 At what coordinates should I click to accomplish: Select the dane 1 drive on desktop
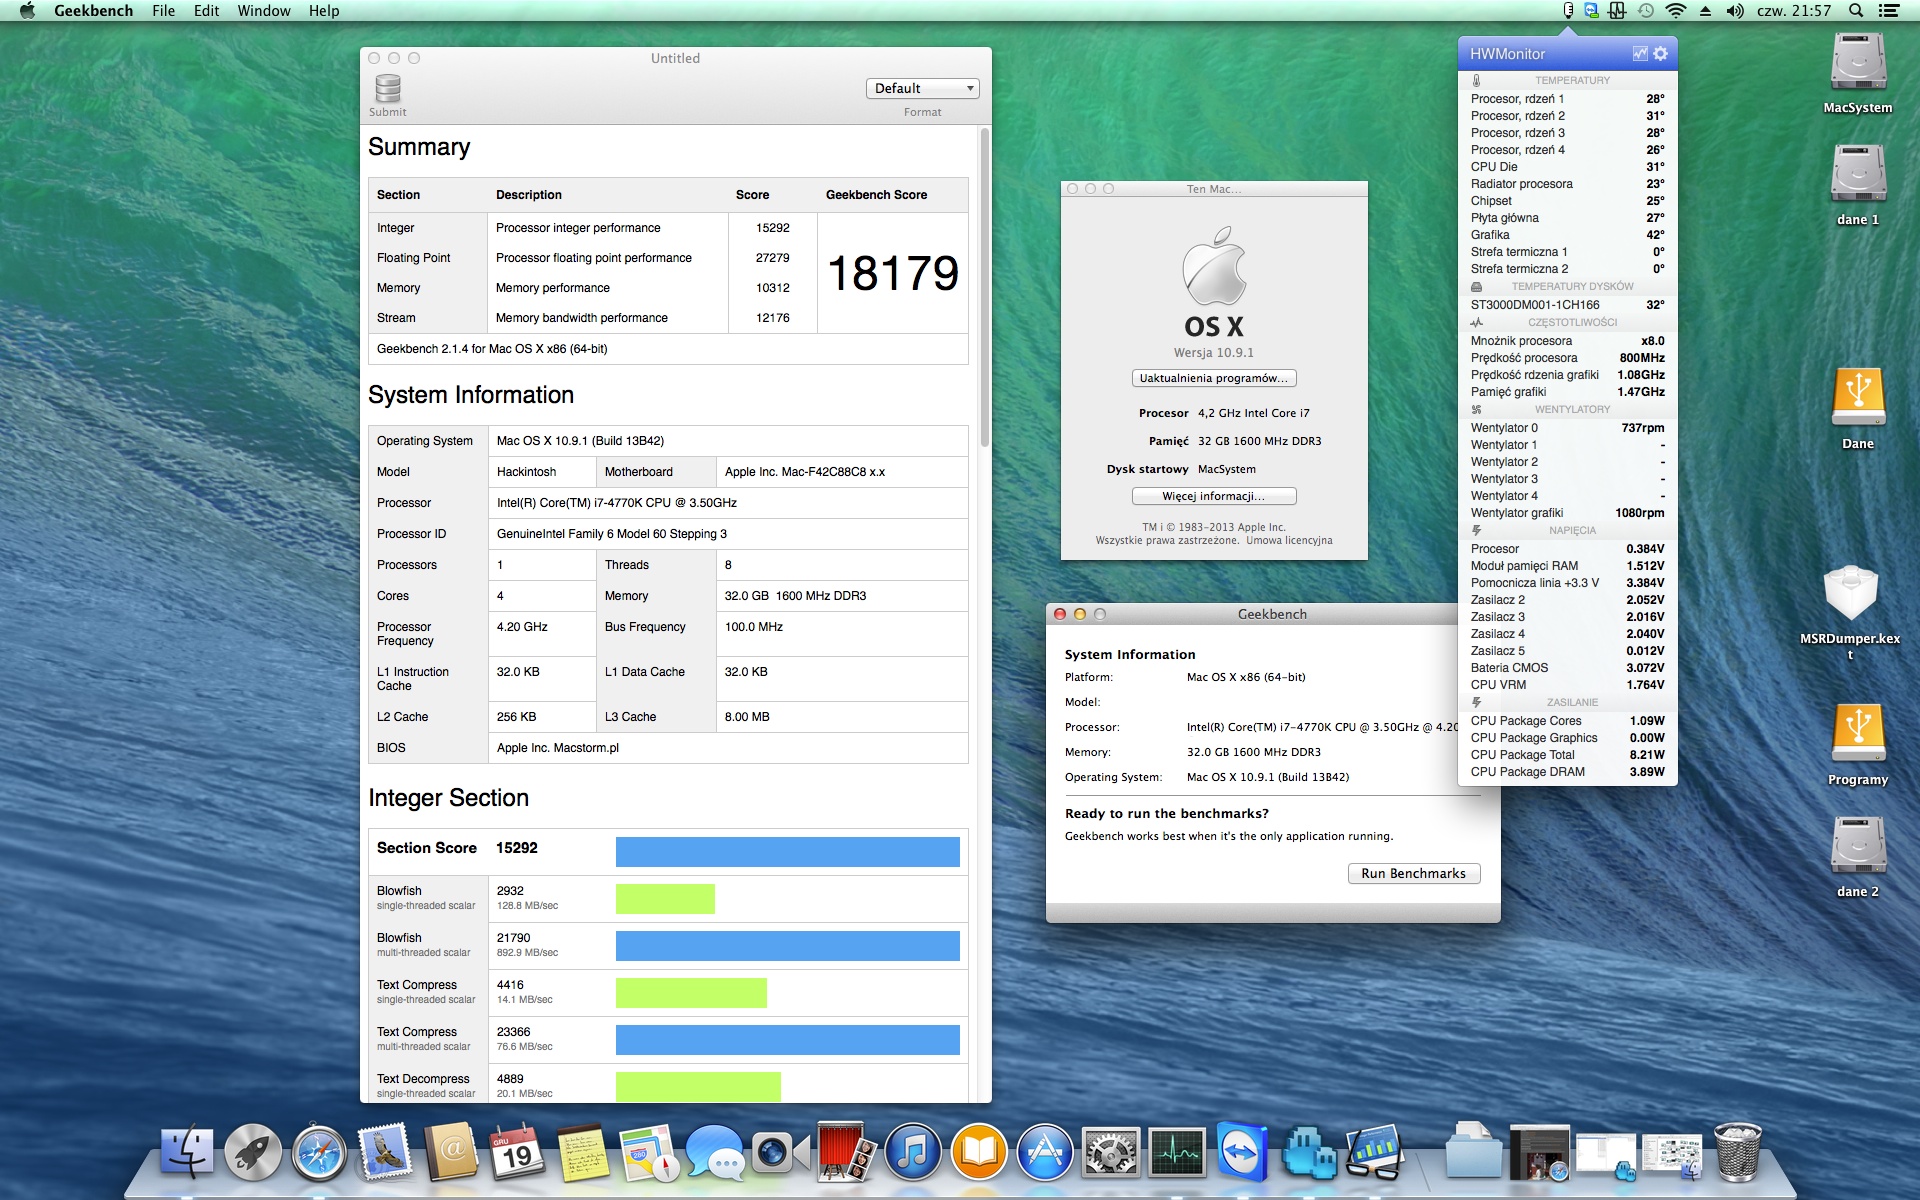tap(1858, 185)
